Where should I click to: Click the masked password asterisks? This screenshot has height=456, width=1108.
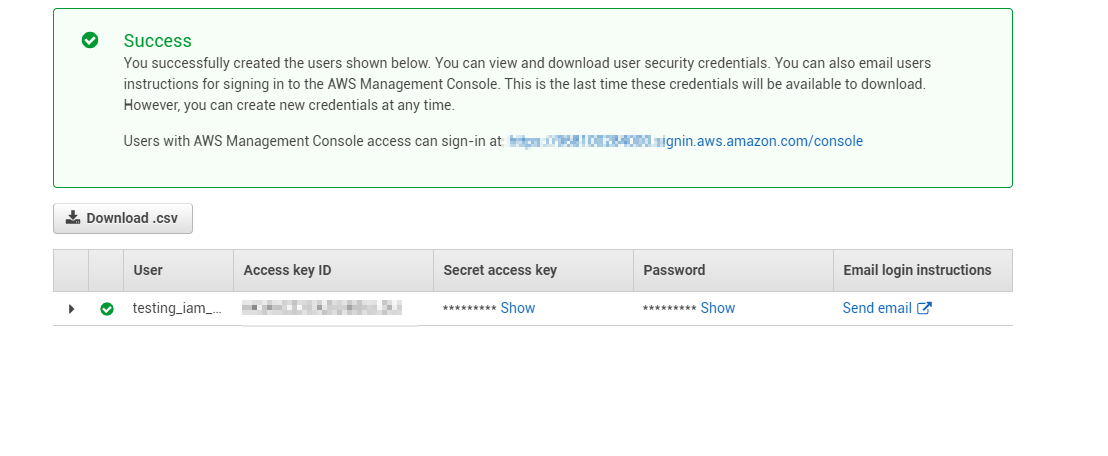click(669, 309)
